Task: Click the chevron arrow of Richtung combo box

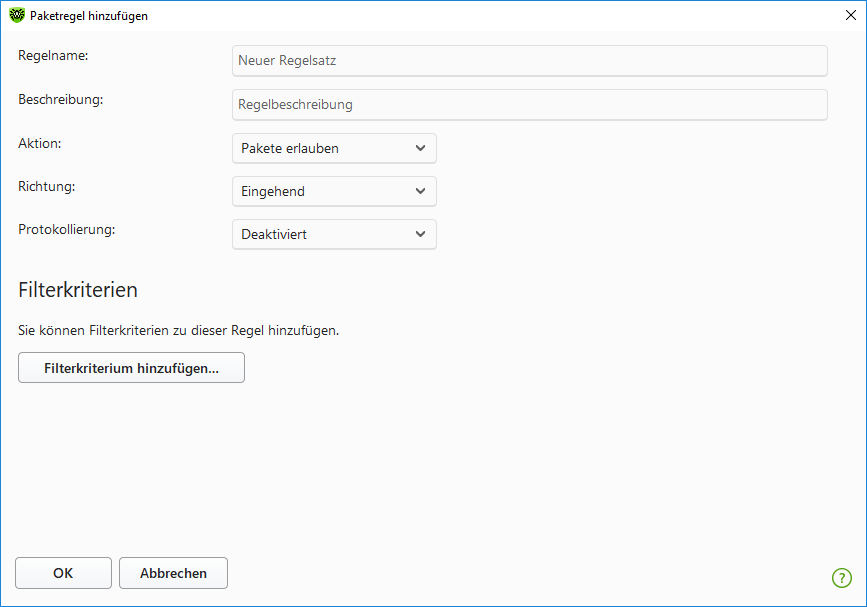Action: 420,191
